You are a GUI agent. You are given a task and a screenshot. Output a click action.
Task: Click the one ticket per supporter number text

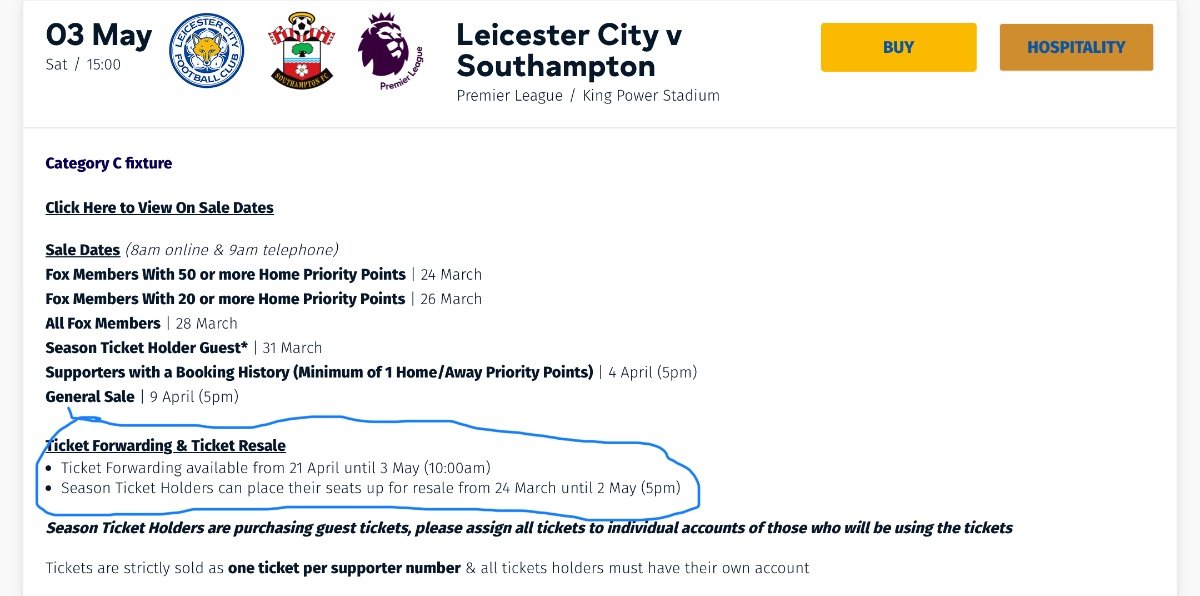click(x=344, y=568)
